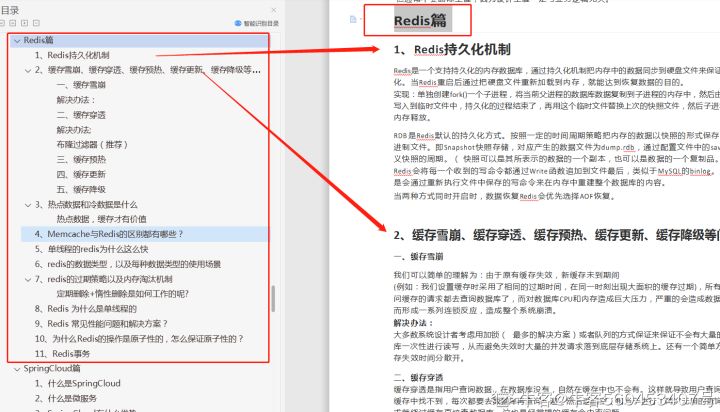Open 热点数据，缓存才有价值 entry
The width and height of the screenshot is (720, 412).
point(101,219)
